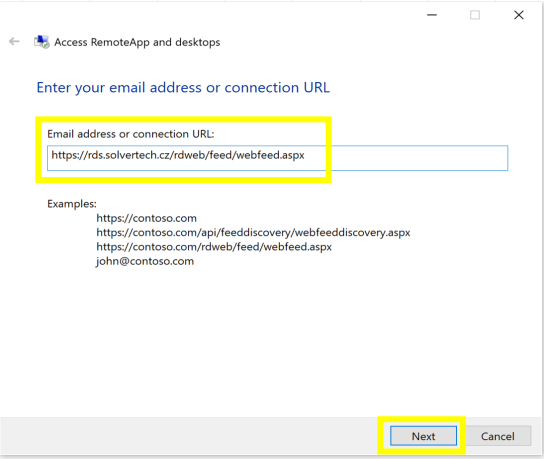Click the contoso rdweb/feed/webfeed.aspx example

214,247
